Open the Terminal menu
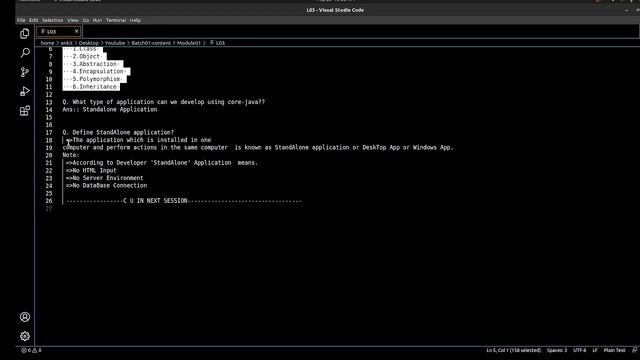Screen dimensions: 640x360 [x=116, y=20]
